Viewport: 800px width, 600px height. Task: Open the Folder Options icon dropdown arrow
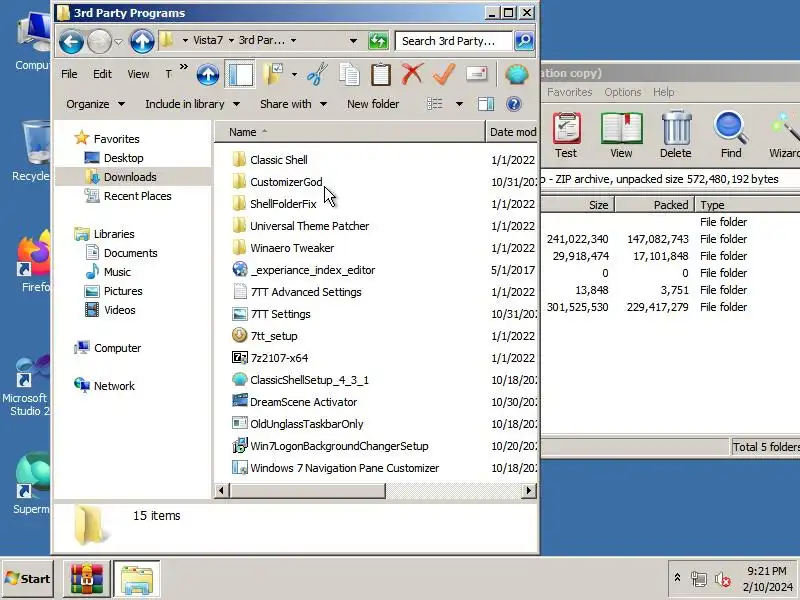pyautogui.click(x=294, y=74)
